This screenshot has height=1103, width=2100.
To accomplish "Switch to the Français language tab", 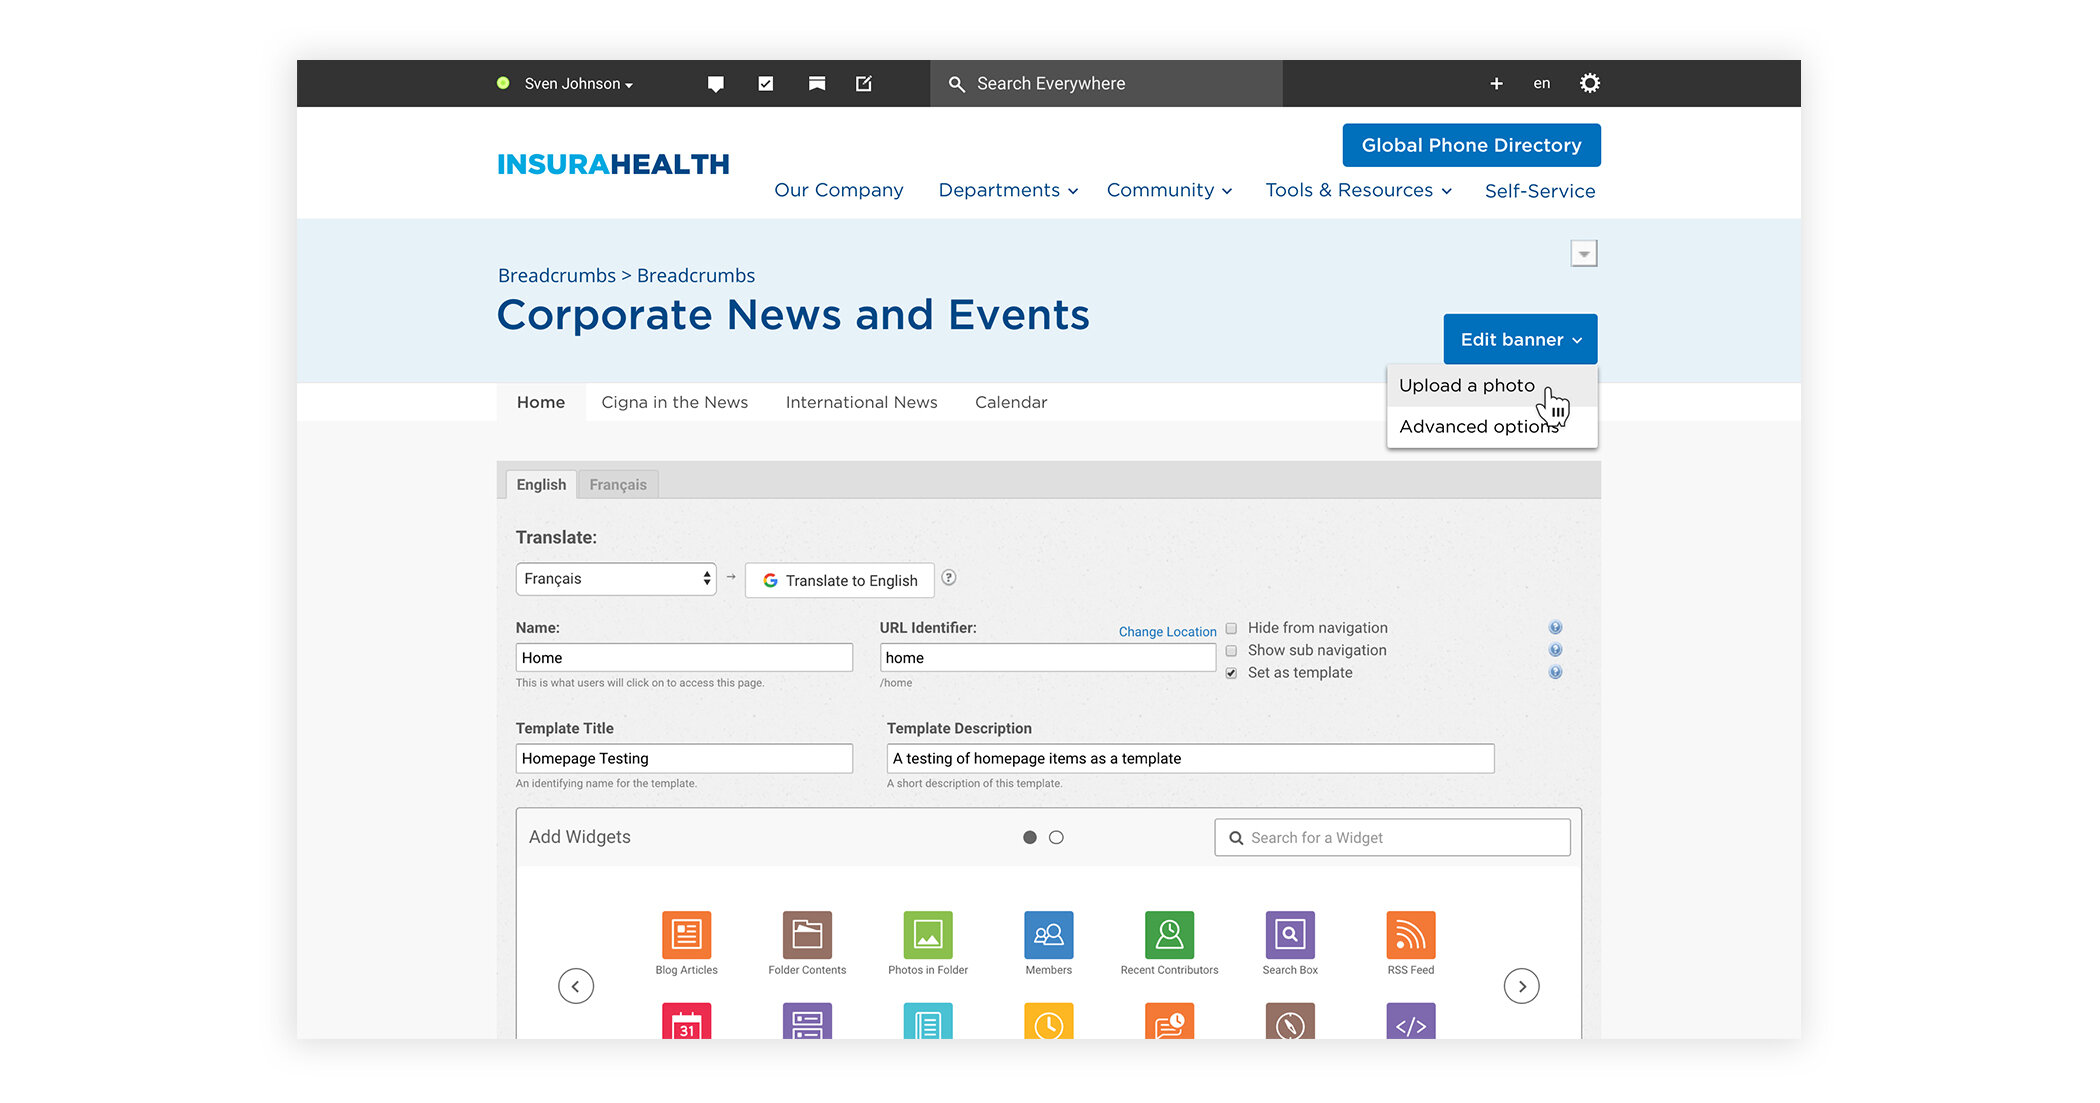I will click(x=618, y=485).
